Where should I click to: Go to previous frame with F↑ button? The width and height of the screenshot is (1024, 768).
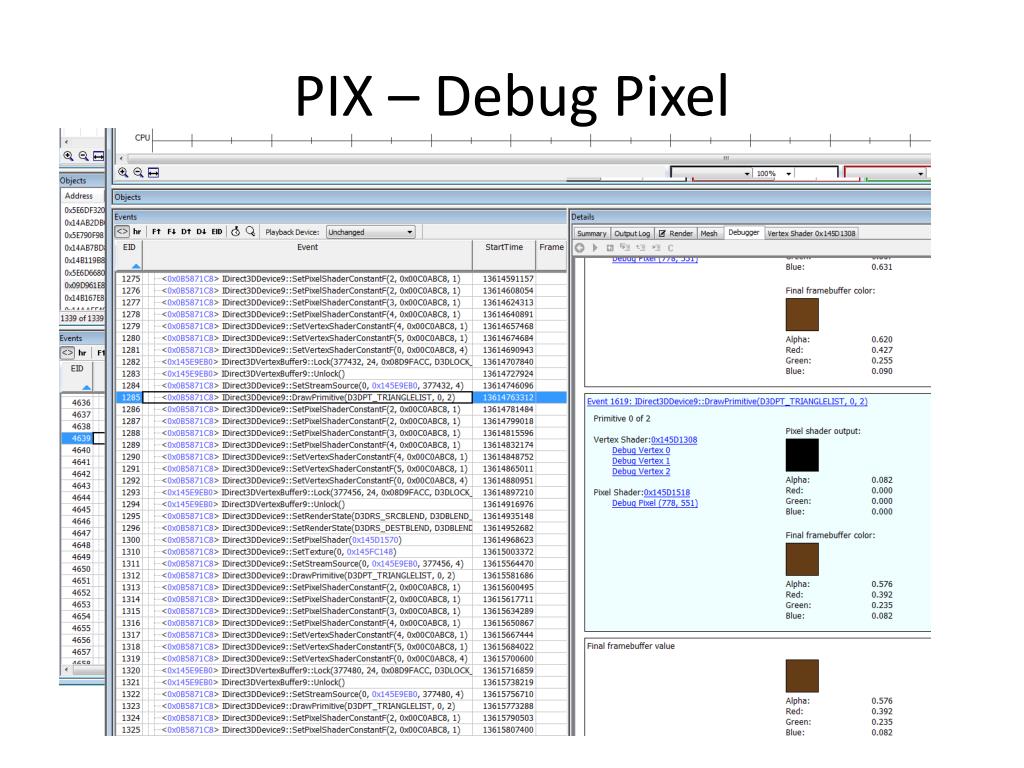(x=156, y=232)
